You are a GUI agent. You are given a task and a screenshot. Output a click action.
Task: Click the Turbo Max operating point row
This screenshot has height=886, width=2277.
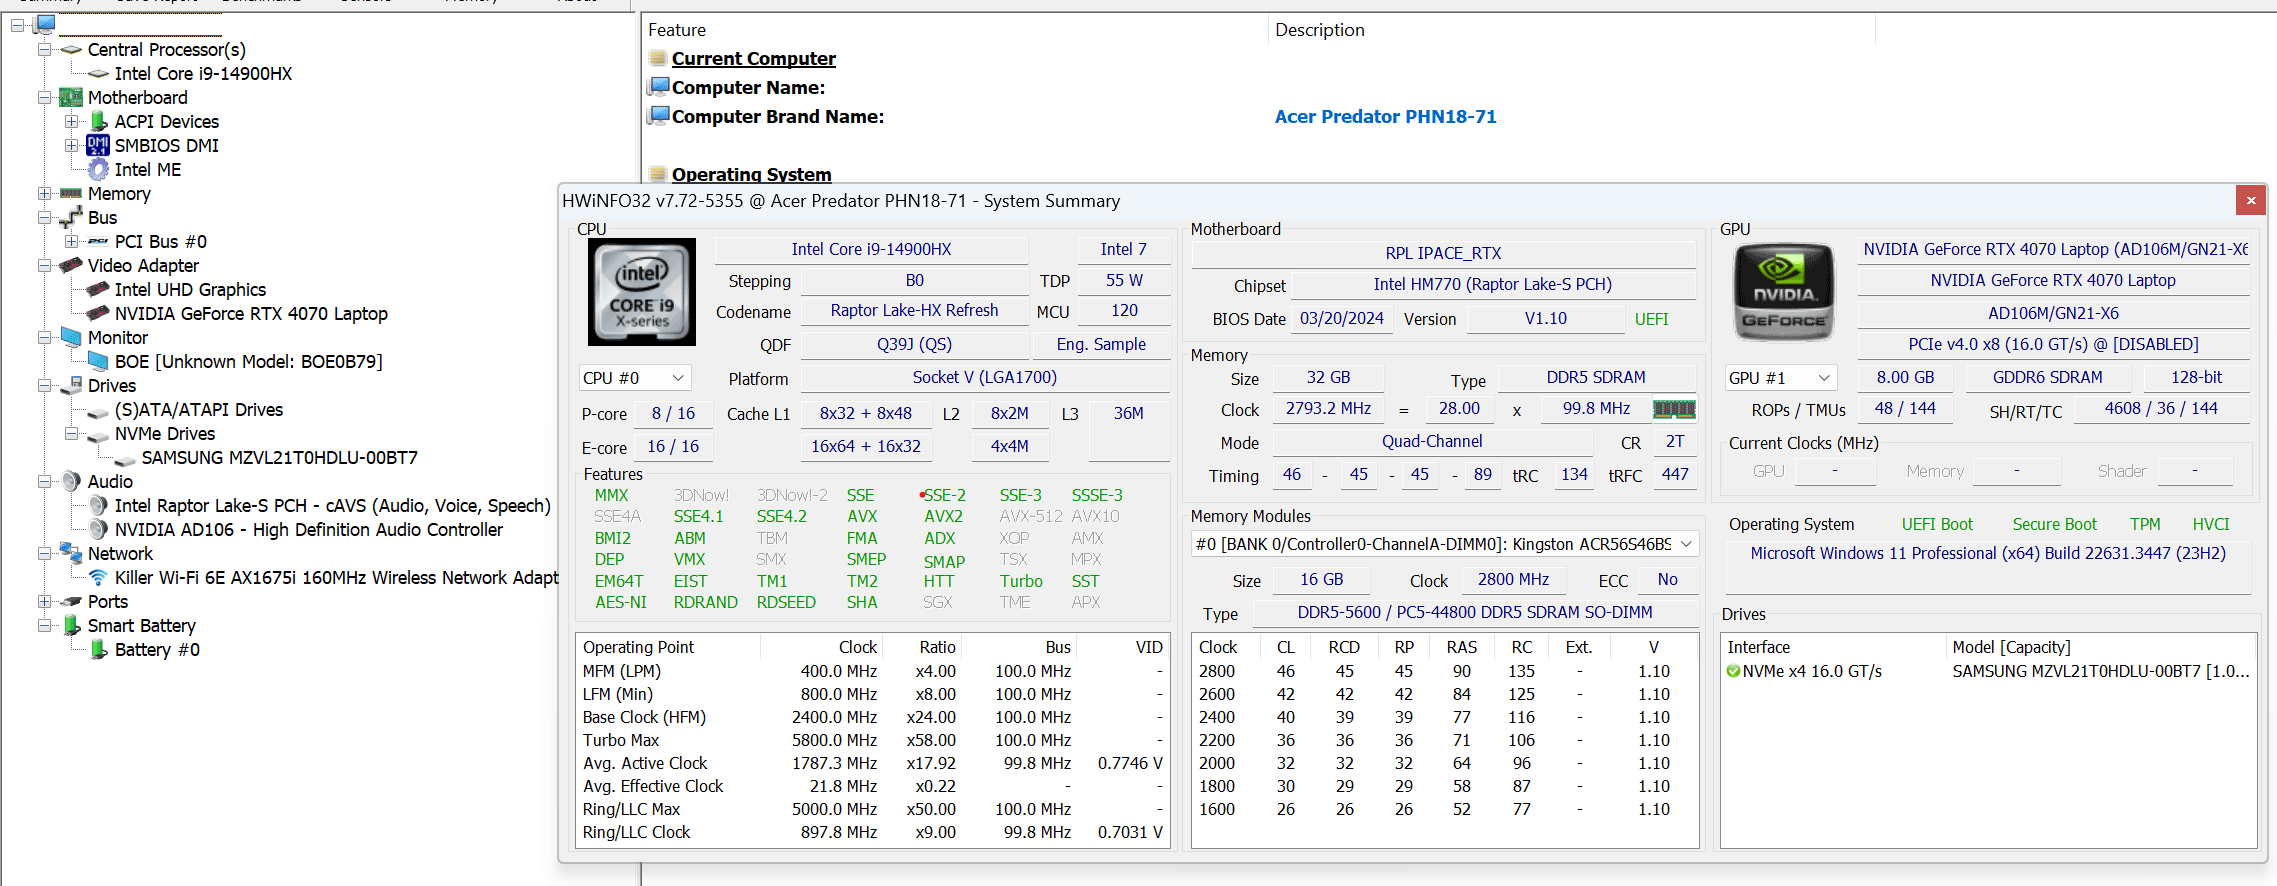(872, 740)
